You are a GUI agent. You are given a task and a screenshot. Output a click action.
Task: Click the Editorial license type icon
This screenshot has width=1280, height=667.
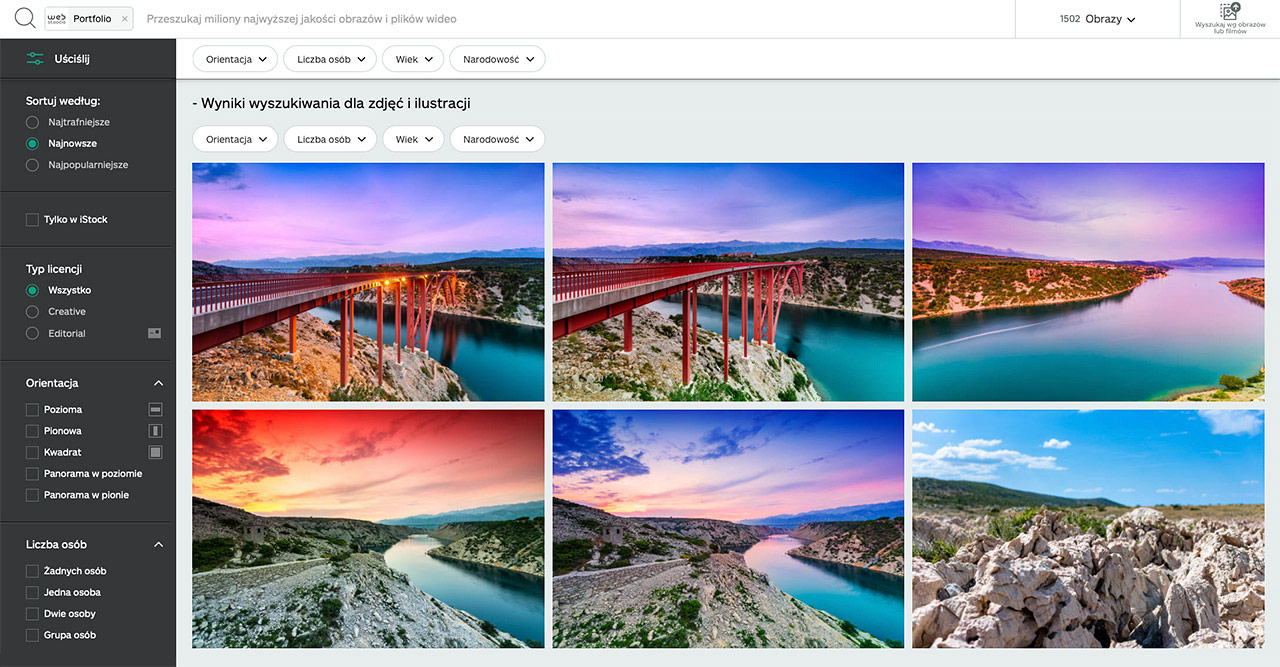pos(154,332)
